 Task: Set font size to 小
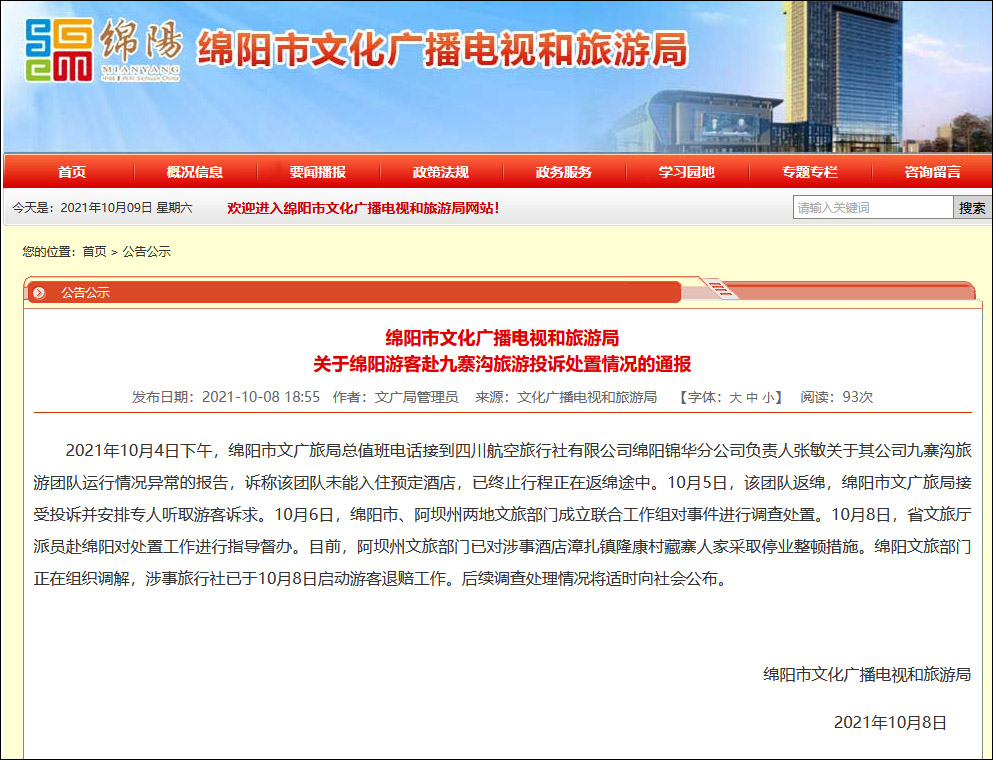(768, 397)
